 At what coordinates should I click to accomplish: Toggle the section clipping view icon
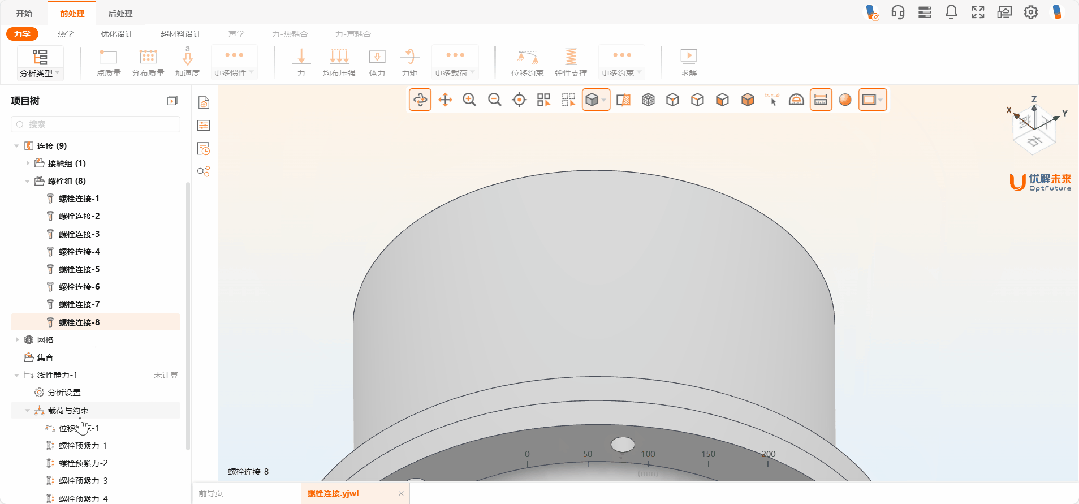click(623, 100)
